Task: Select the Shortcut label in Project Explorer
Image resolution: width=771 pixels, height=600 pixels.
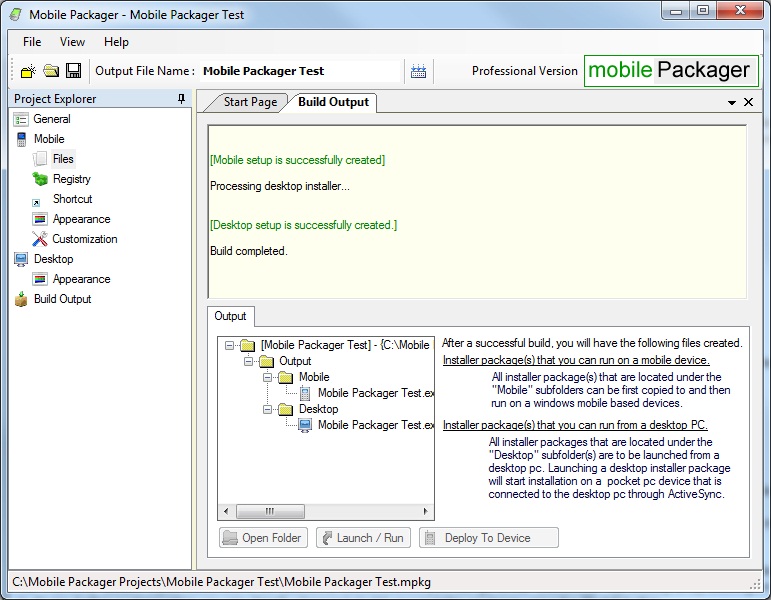Action: 72,199
